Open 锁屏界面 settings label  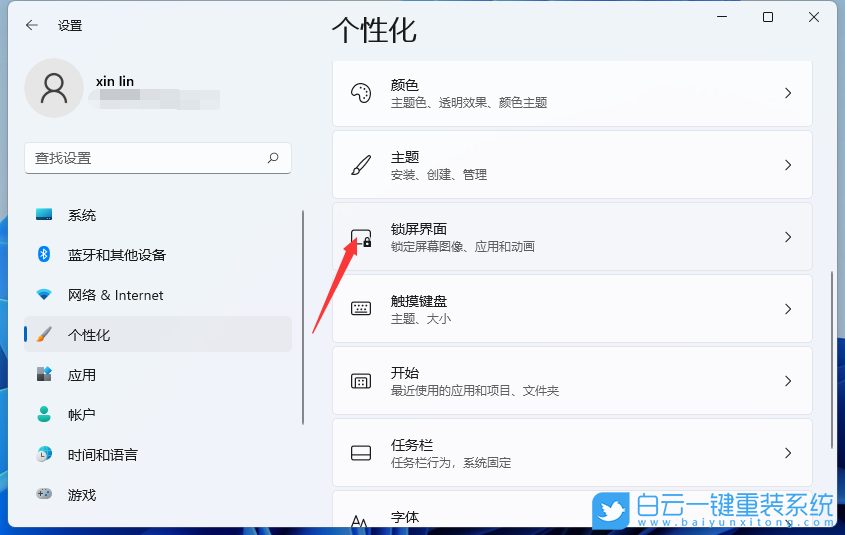pos(419,229)
